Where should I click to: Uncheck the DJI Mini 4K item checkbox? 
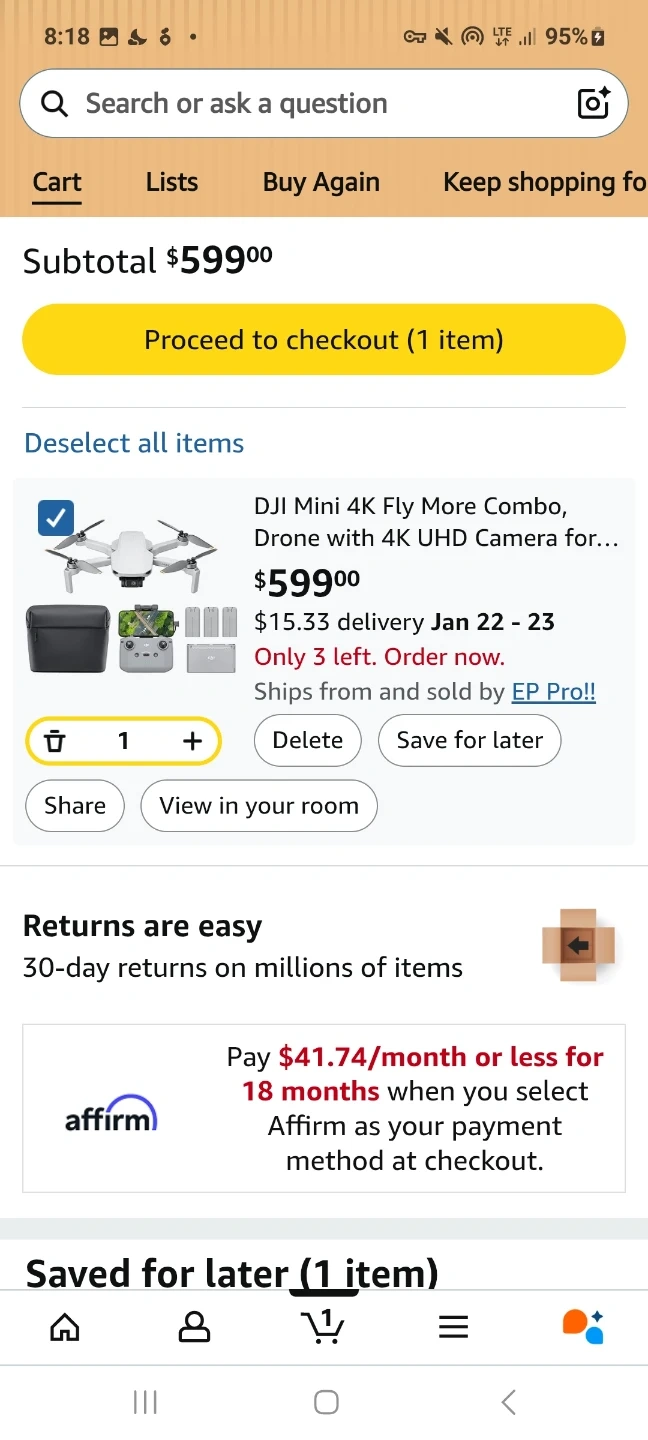(56, 517)
